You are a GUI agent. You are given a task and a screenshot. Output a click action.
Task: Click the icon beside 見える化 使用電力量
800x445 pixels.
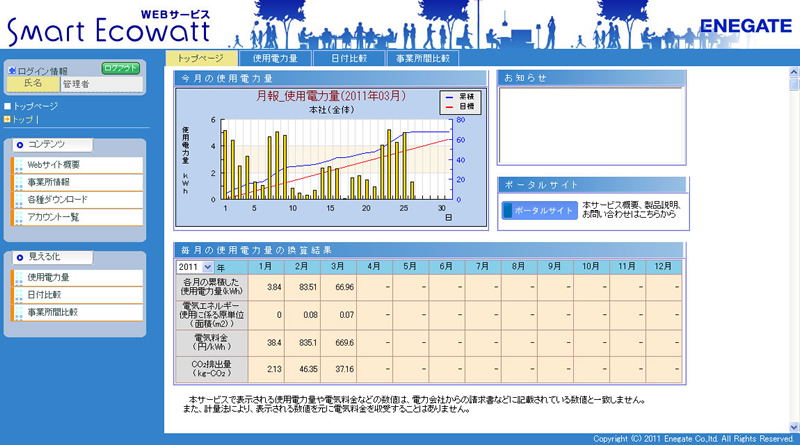click(x=19, y=278)
